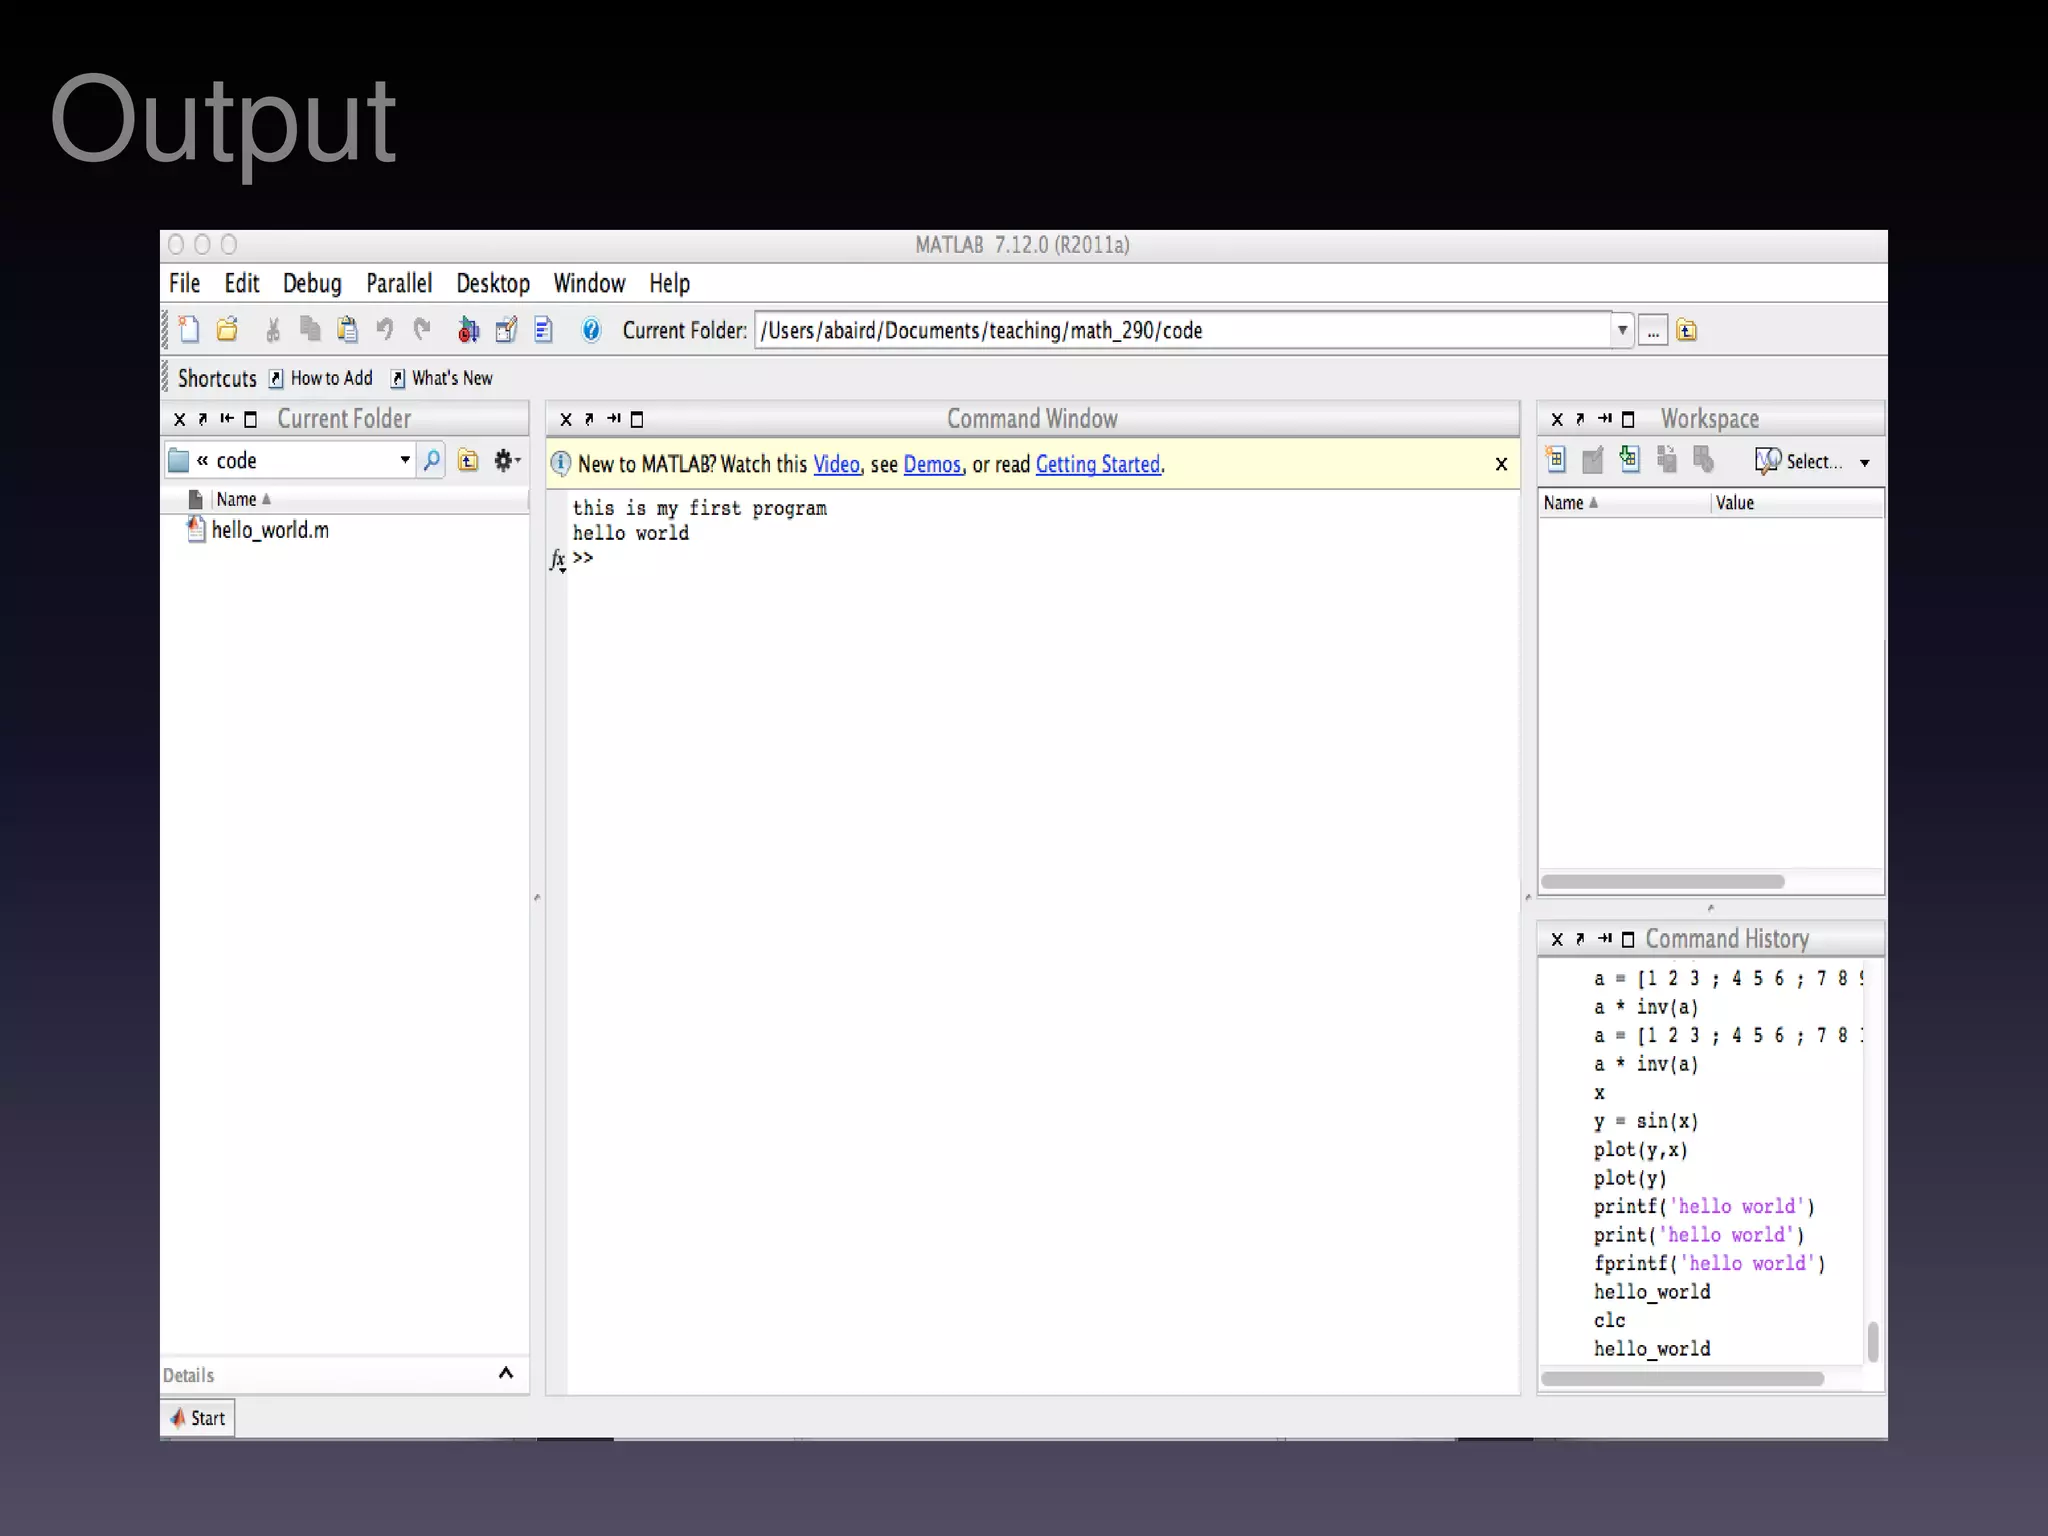The image size is (2048, 1536).
Task: Click the MATLAB Start button
Action: tap(198, 1418)
